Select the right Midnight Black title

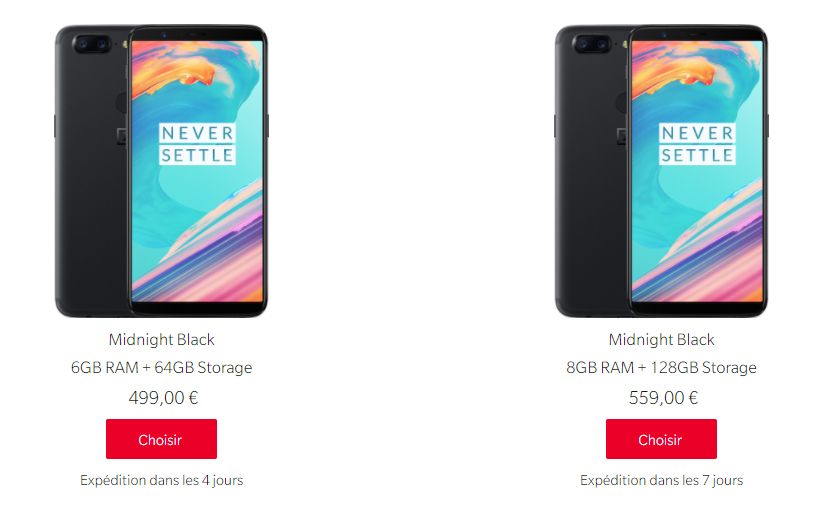coord(662,339)
